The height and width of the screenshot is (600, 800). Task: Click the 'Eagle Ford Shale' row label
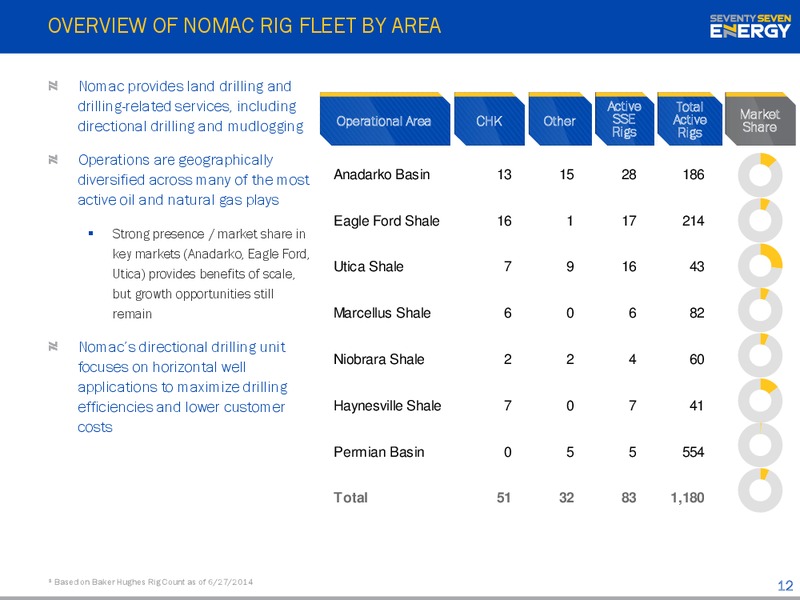[386, 221]
